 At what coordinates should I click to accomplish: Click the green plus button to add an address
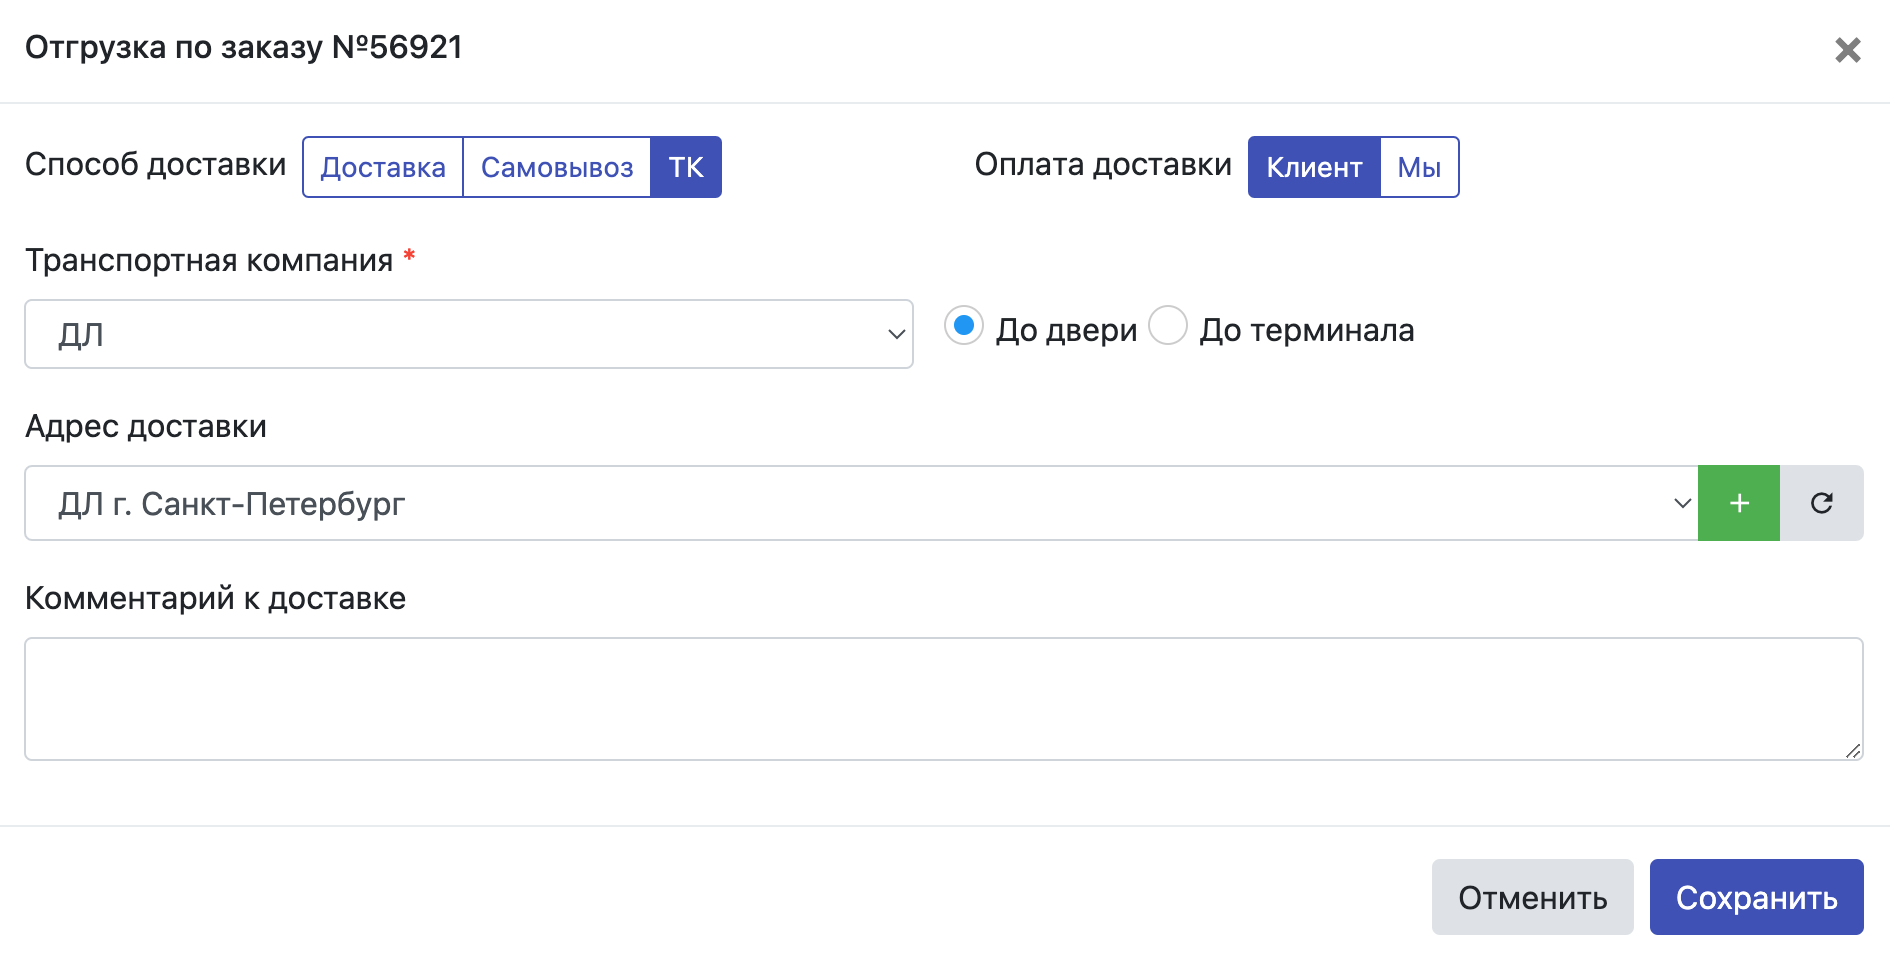(x=1738, y=503)
